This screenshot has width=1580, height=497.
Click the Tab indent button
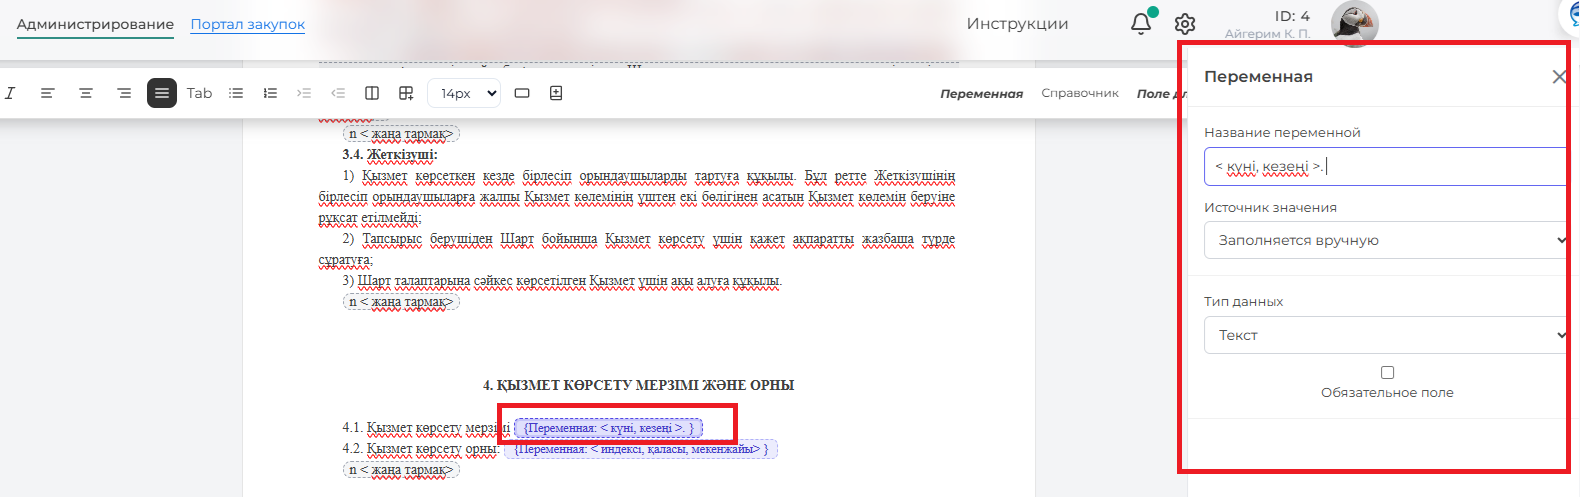[199, 93]
